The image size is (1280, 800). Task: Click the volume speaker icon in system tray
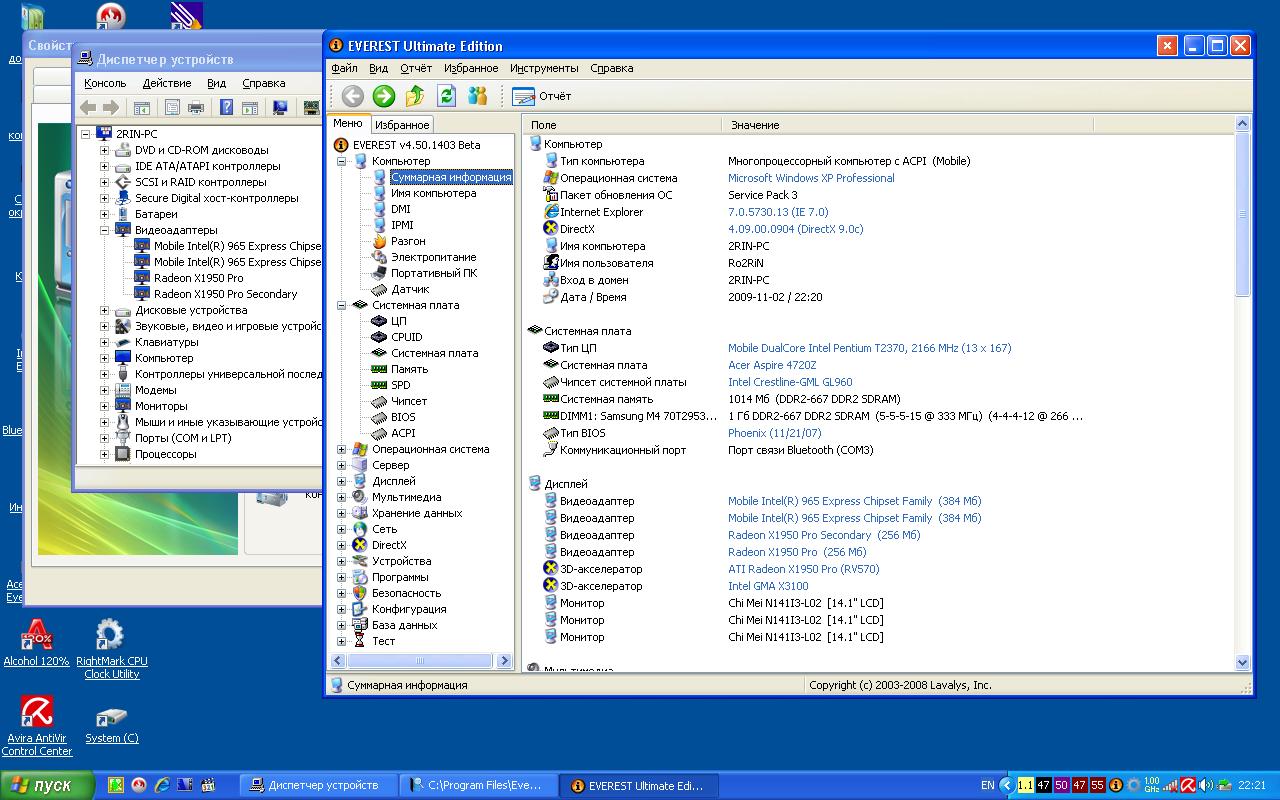[x=1207, y=785]
